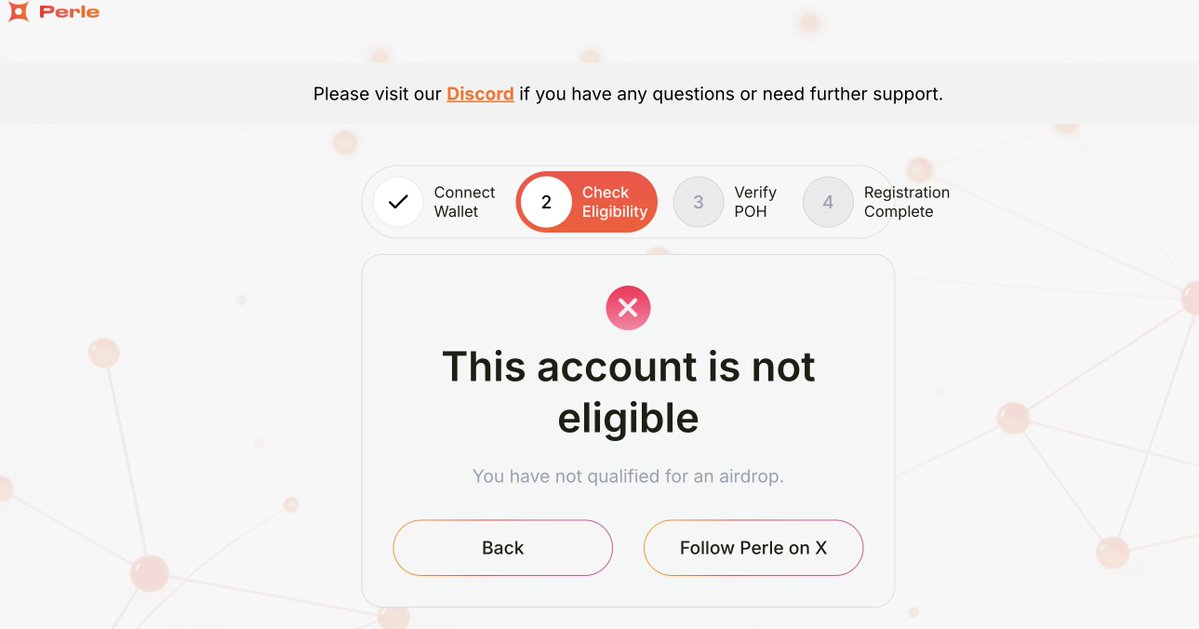Click the 'This account is not eligible' heading
Screen dimensions: 1199x629
point(628,367)
